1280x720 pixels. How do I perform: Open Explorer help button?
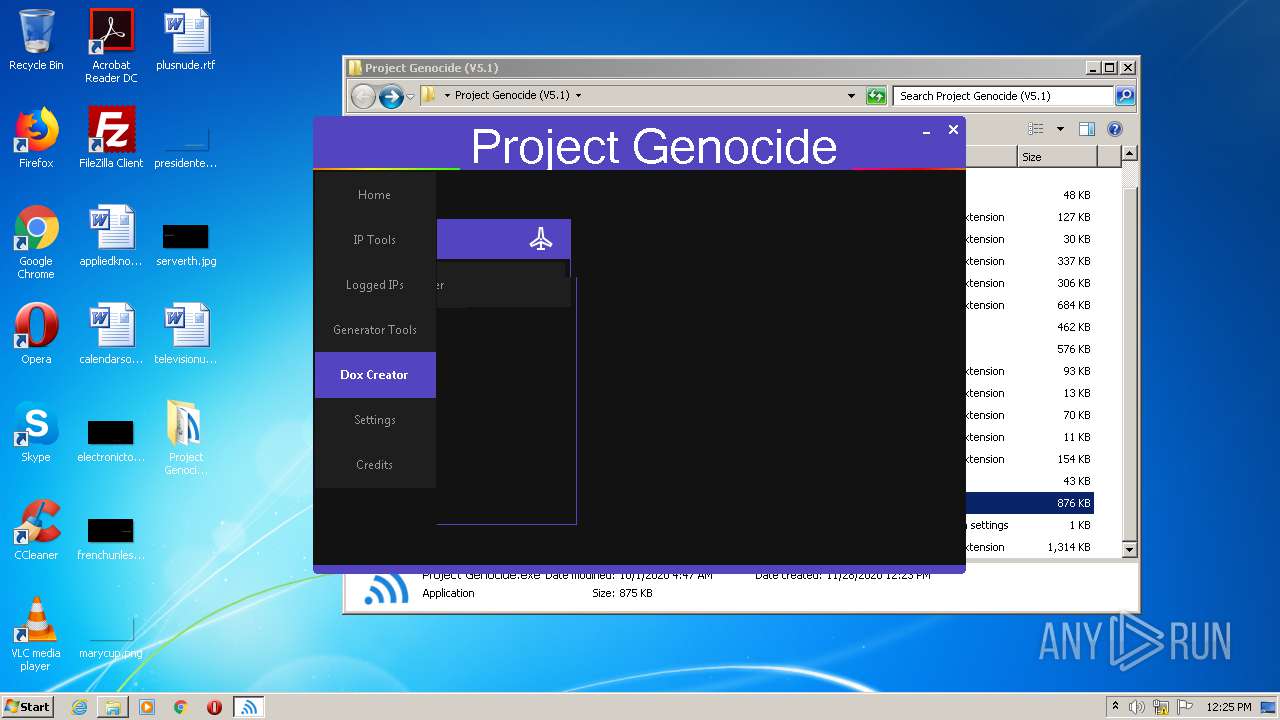pyautogui.click(x=1115, y=129)
